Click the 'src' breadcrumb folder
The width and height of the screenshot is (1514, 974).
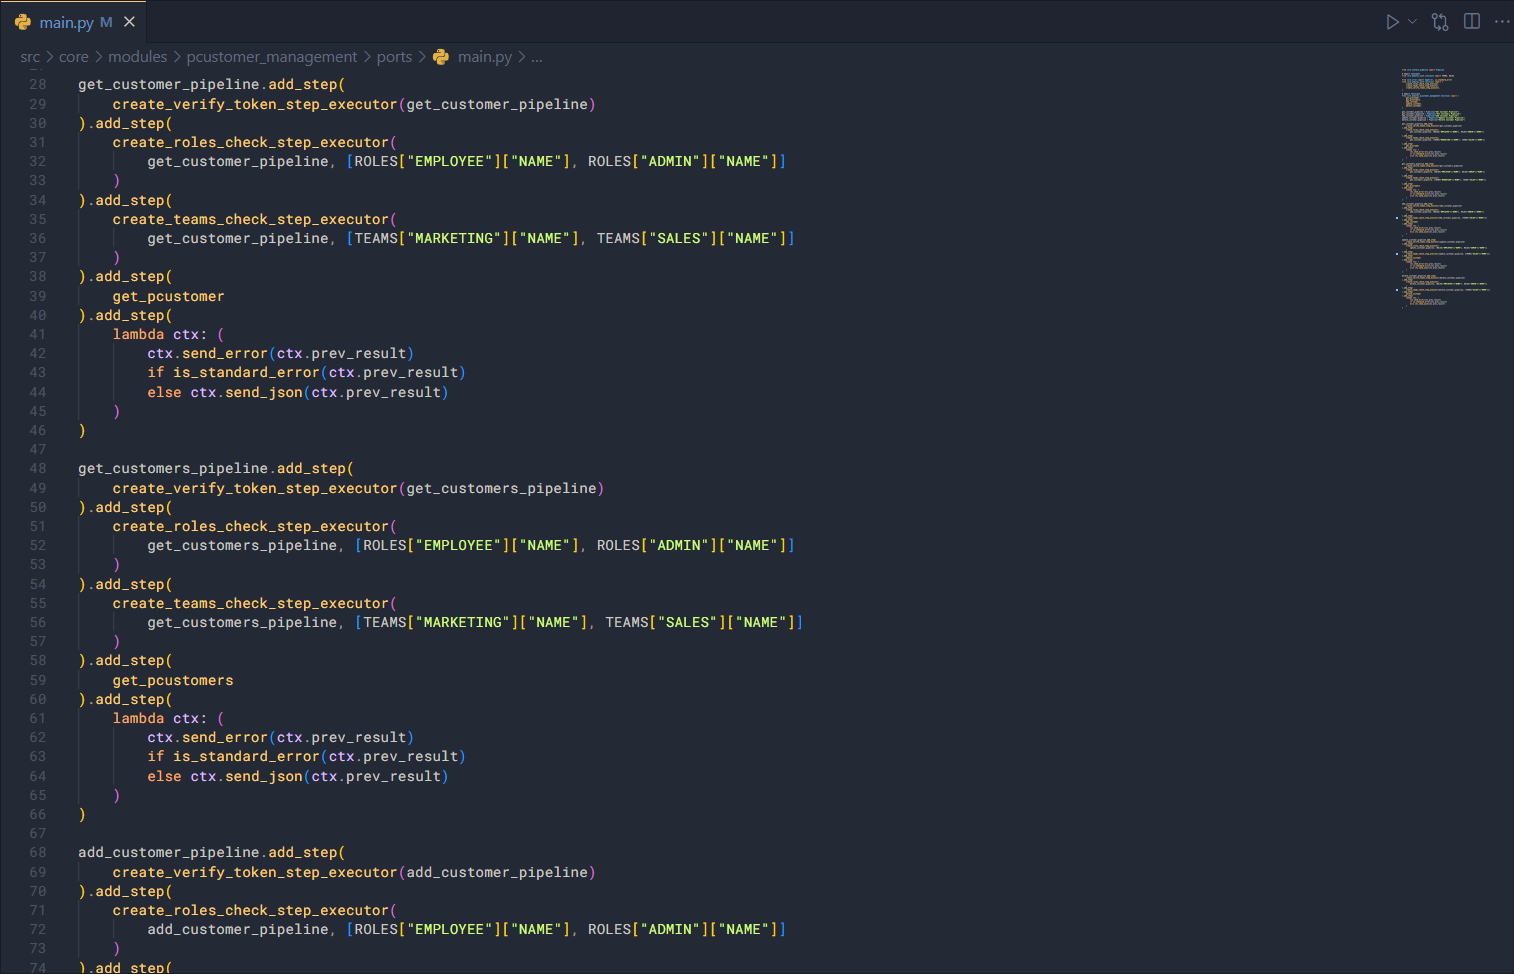(x=30, y=57)
